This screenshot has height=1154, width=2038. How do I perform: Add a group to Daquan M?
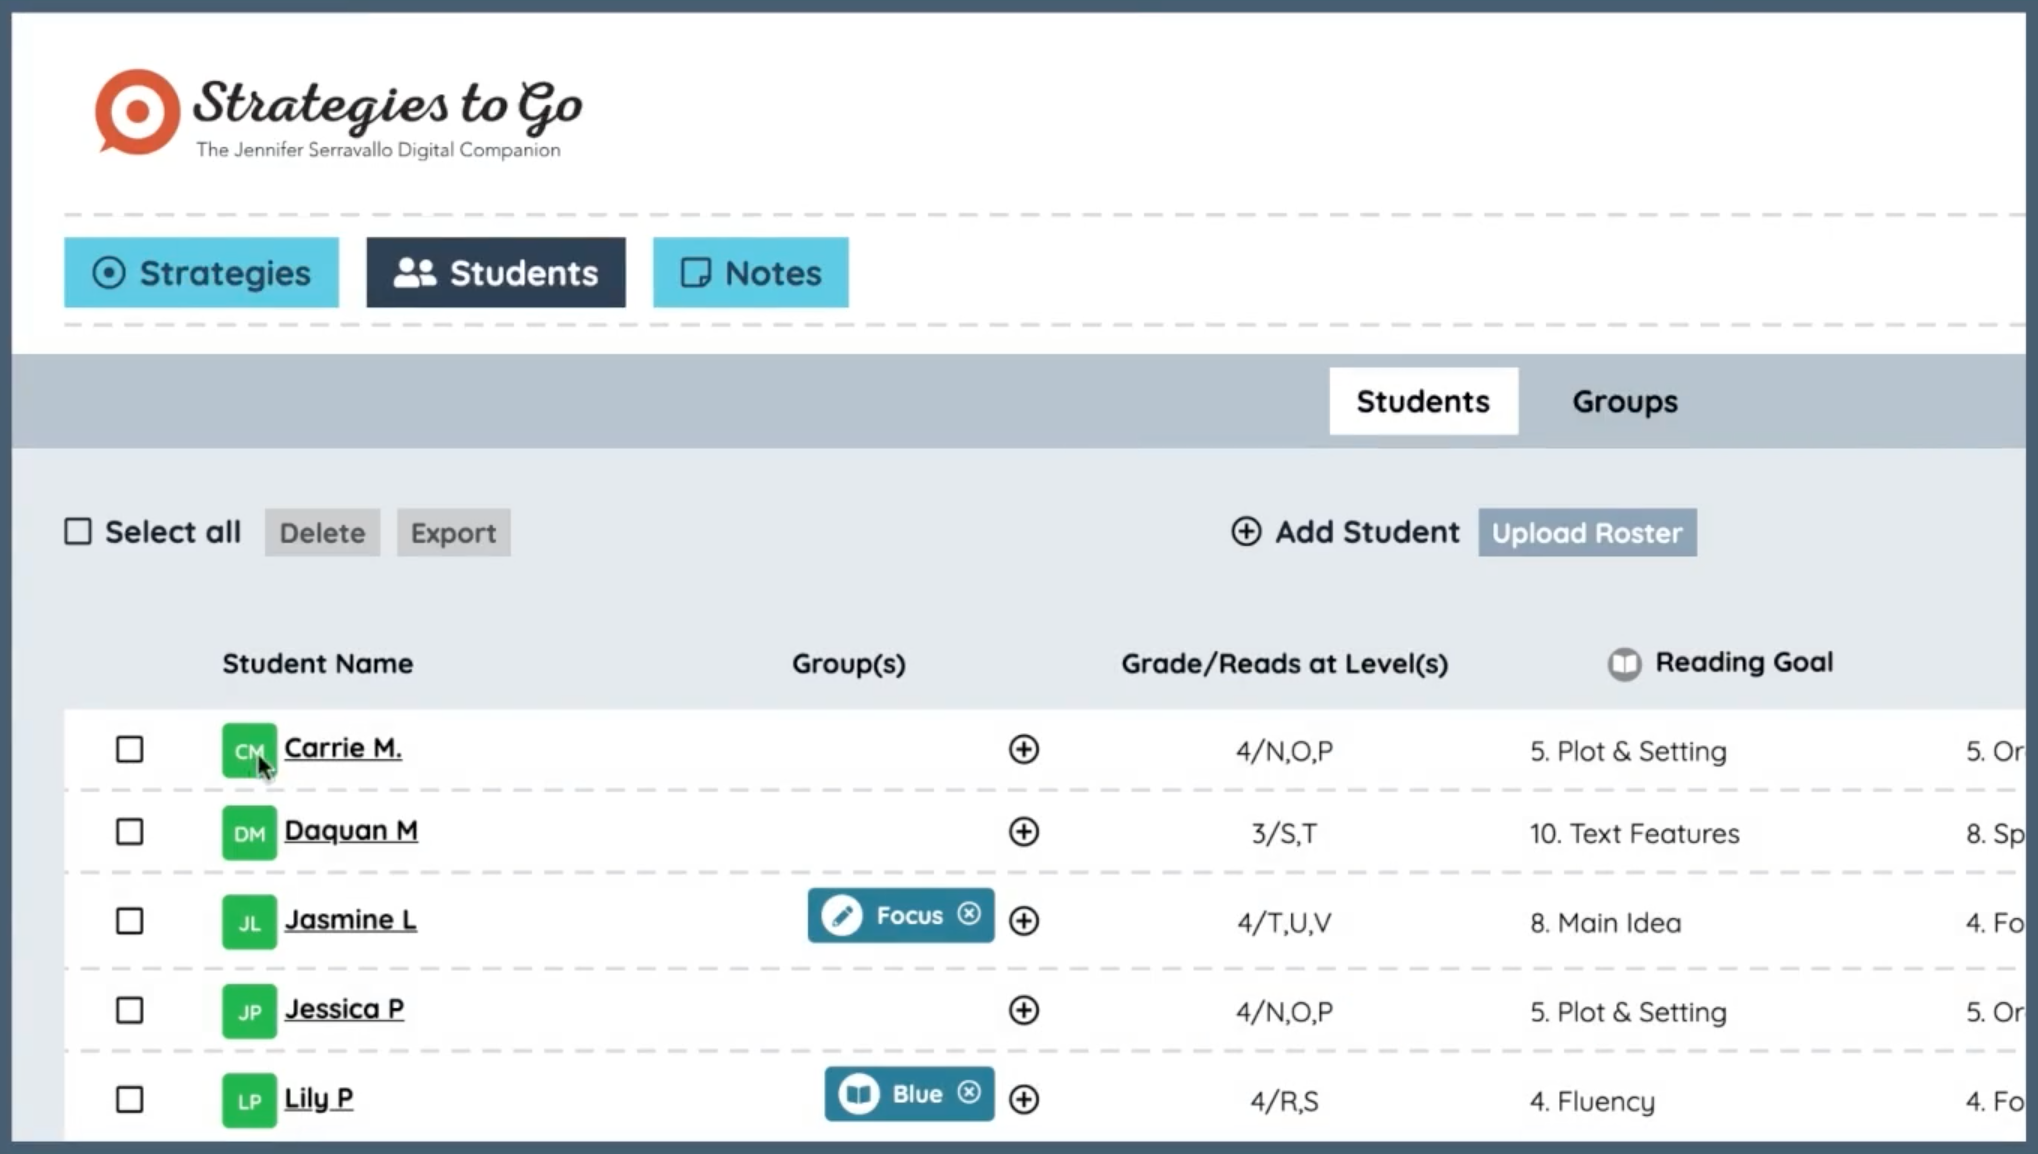click(1023, 832)
